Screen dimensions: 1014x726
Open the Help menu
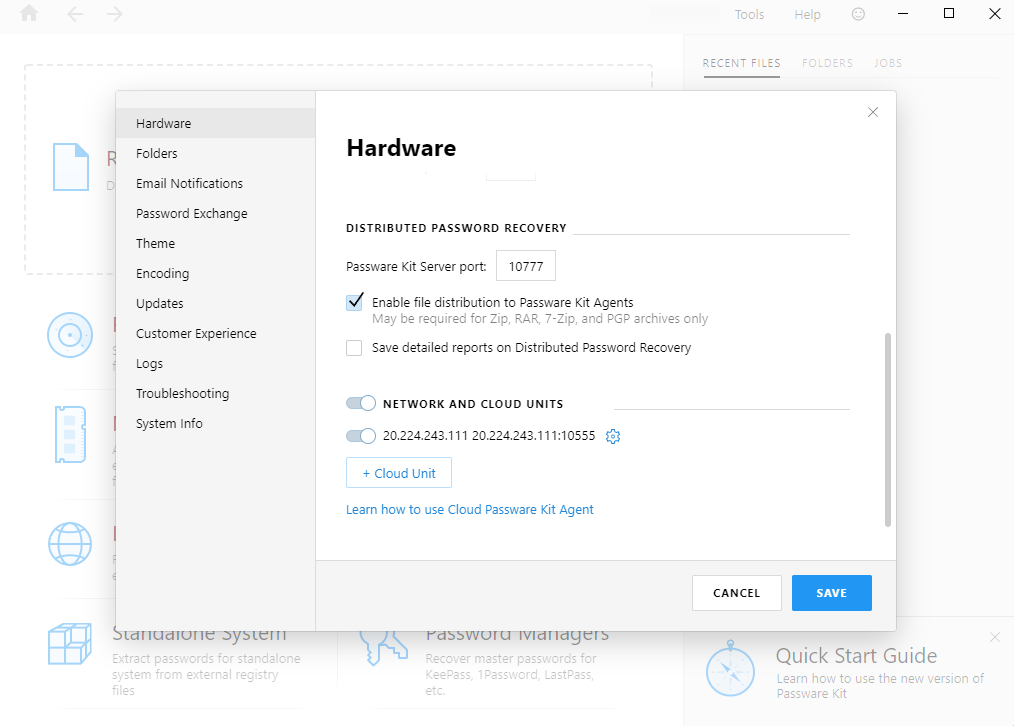[x=808, y=14]
